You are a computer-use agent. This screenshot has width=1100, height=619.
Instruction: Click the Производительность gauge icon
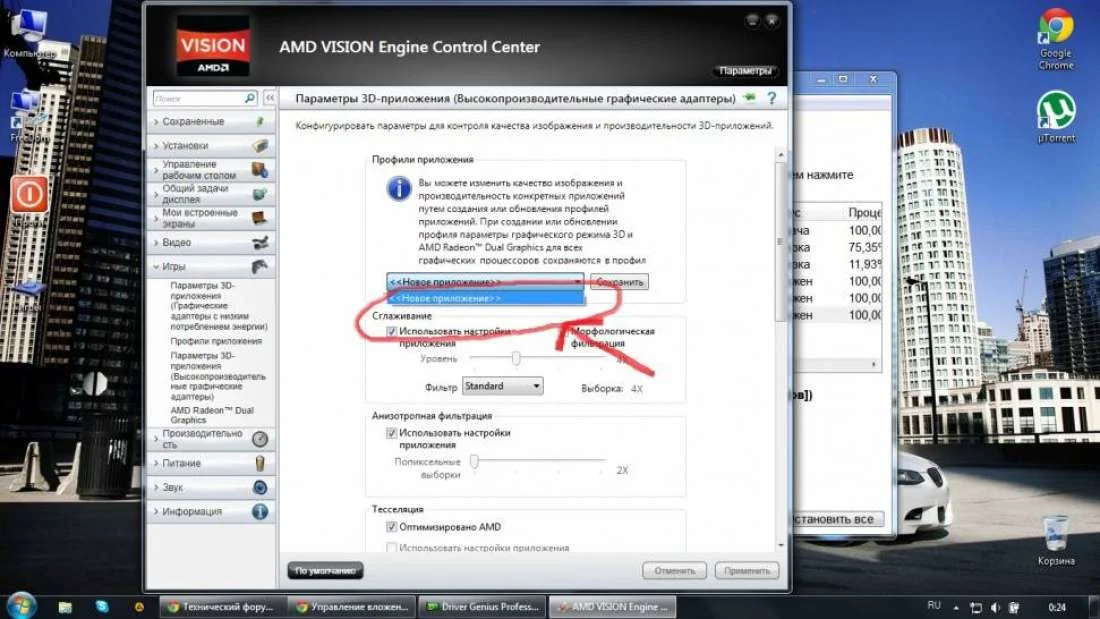(260, 439)
